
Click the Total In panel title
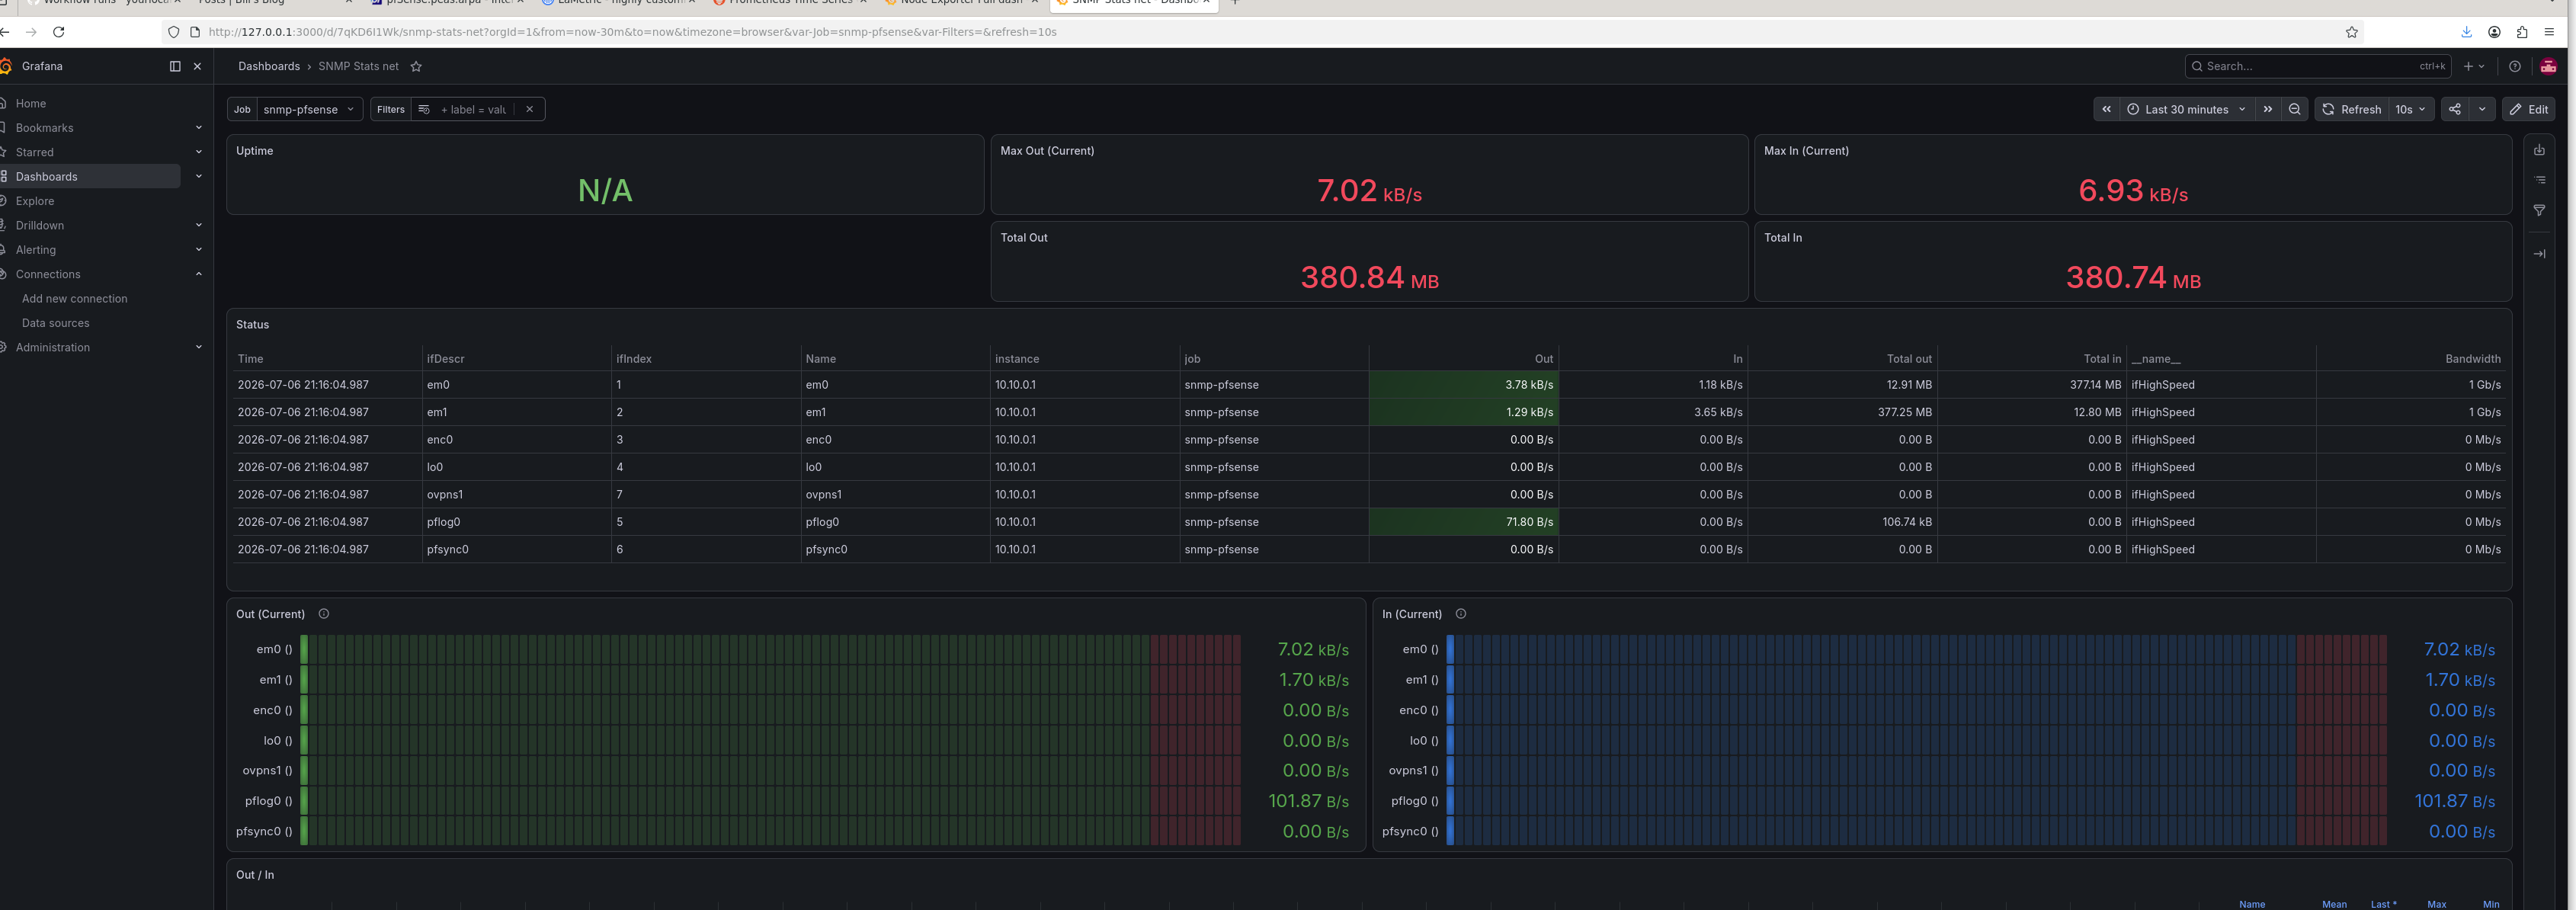[x=1782, y=238]
